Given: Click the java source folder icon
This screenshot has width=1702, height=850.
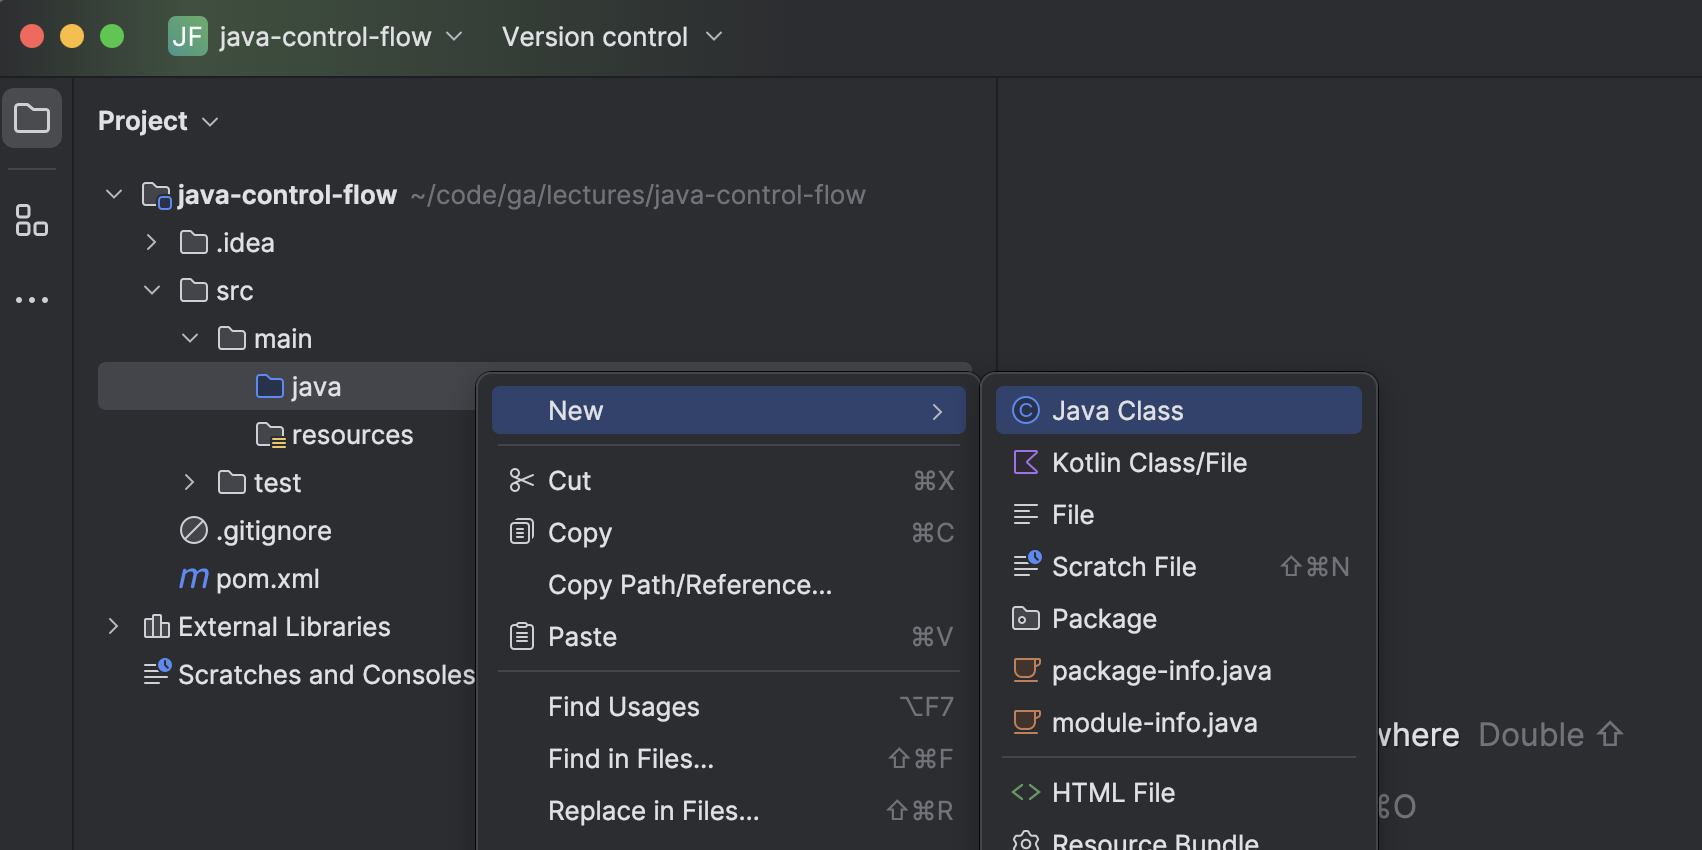Looking at the screenshot, I should point(270,386).
